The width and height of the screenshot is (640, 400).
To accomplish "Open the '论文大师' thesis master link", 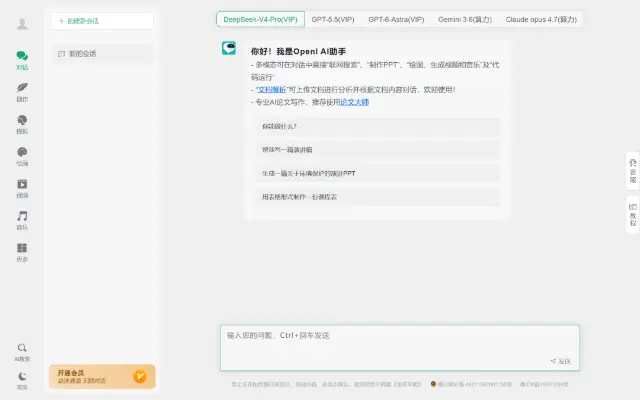I will point(354,102).
